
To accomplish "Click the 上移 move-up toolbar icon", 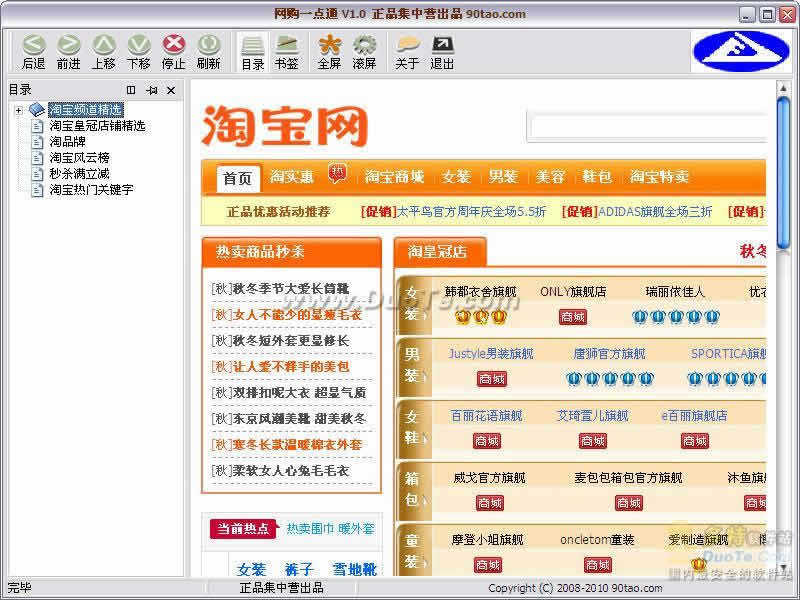I will 104,52.
